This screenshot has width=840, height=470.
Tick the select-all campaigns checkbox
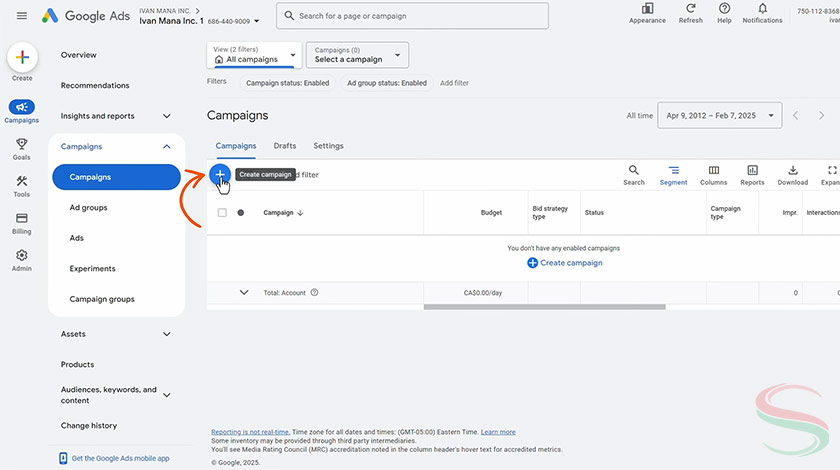click(222, 213)
